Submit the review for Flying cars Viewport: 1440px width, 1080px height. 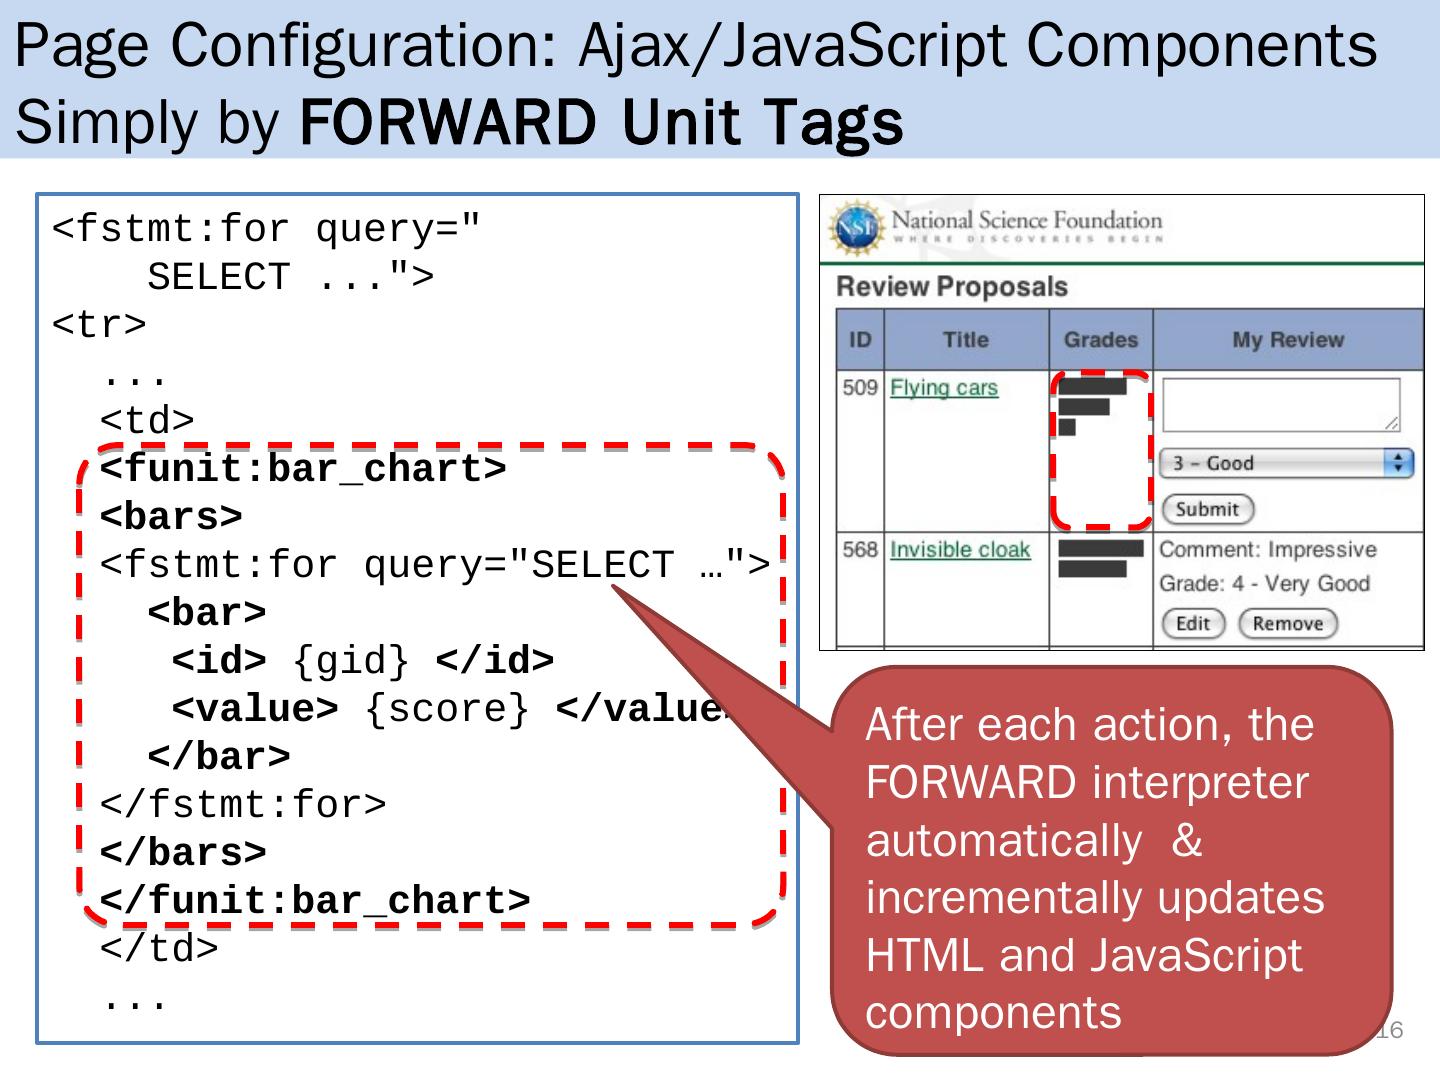click(1207, 510)
